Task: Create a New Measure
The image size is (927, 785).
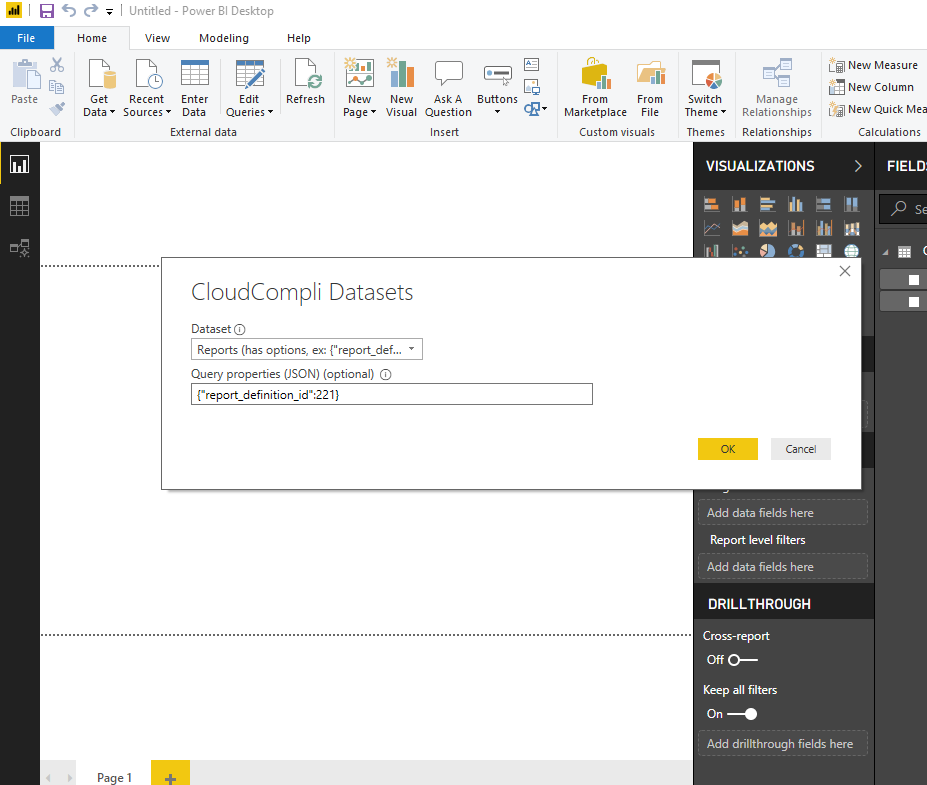Action: [x=873, y=65]
